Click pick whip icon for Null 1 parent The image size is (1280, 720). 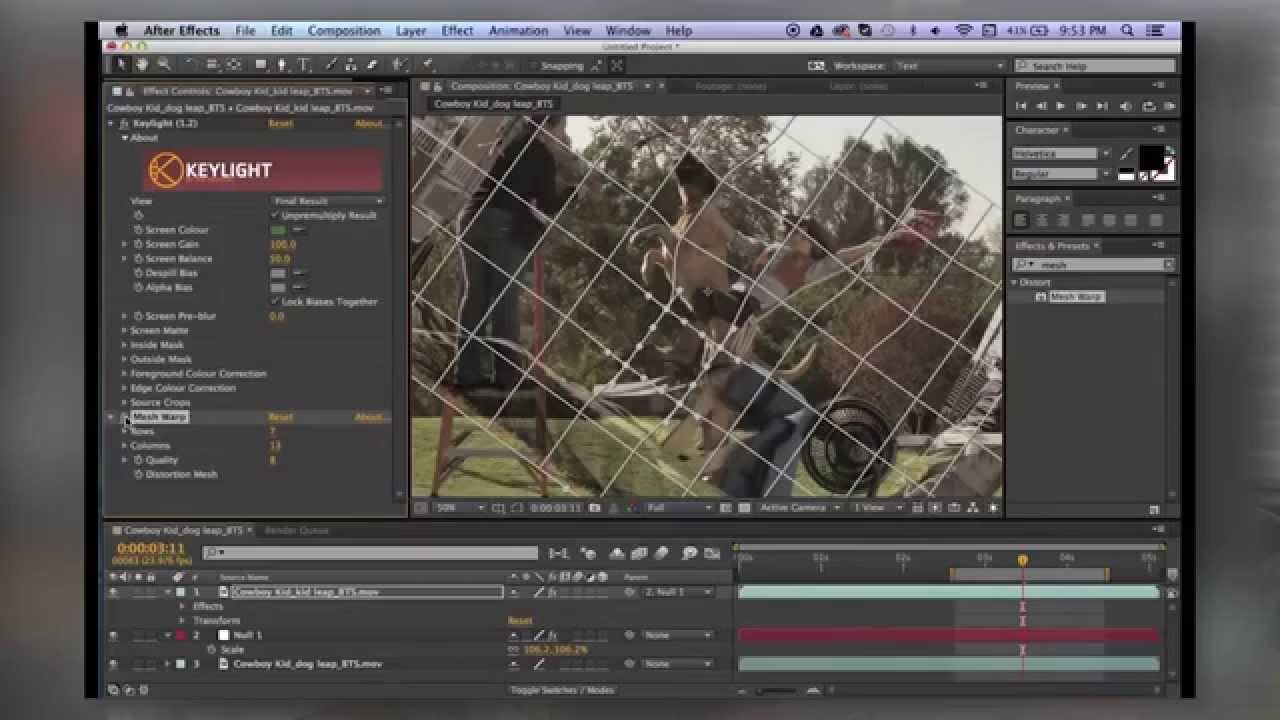pos(630,635)
